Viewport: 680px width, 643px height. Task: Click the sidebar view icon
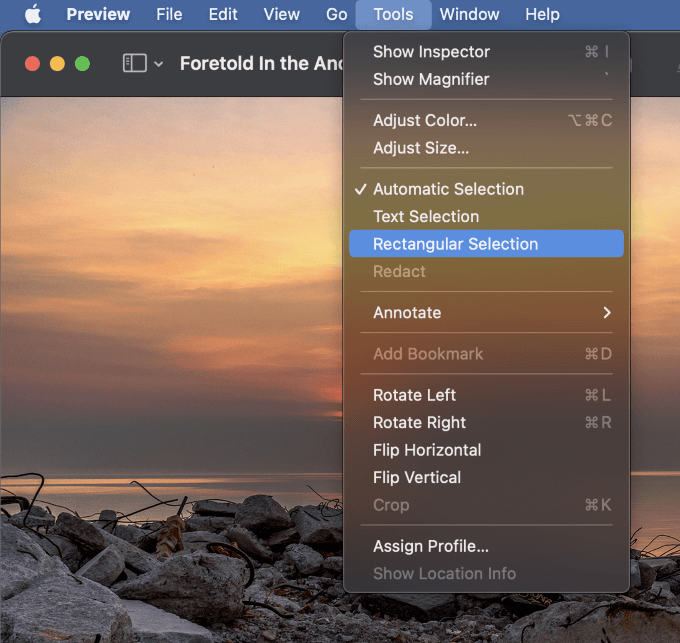pyautogui.click(x=134, y=63)
